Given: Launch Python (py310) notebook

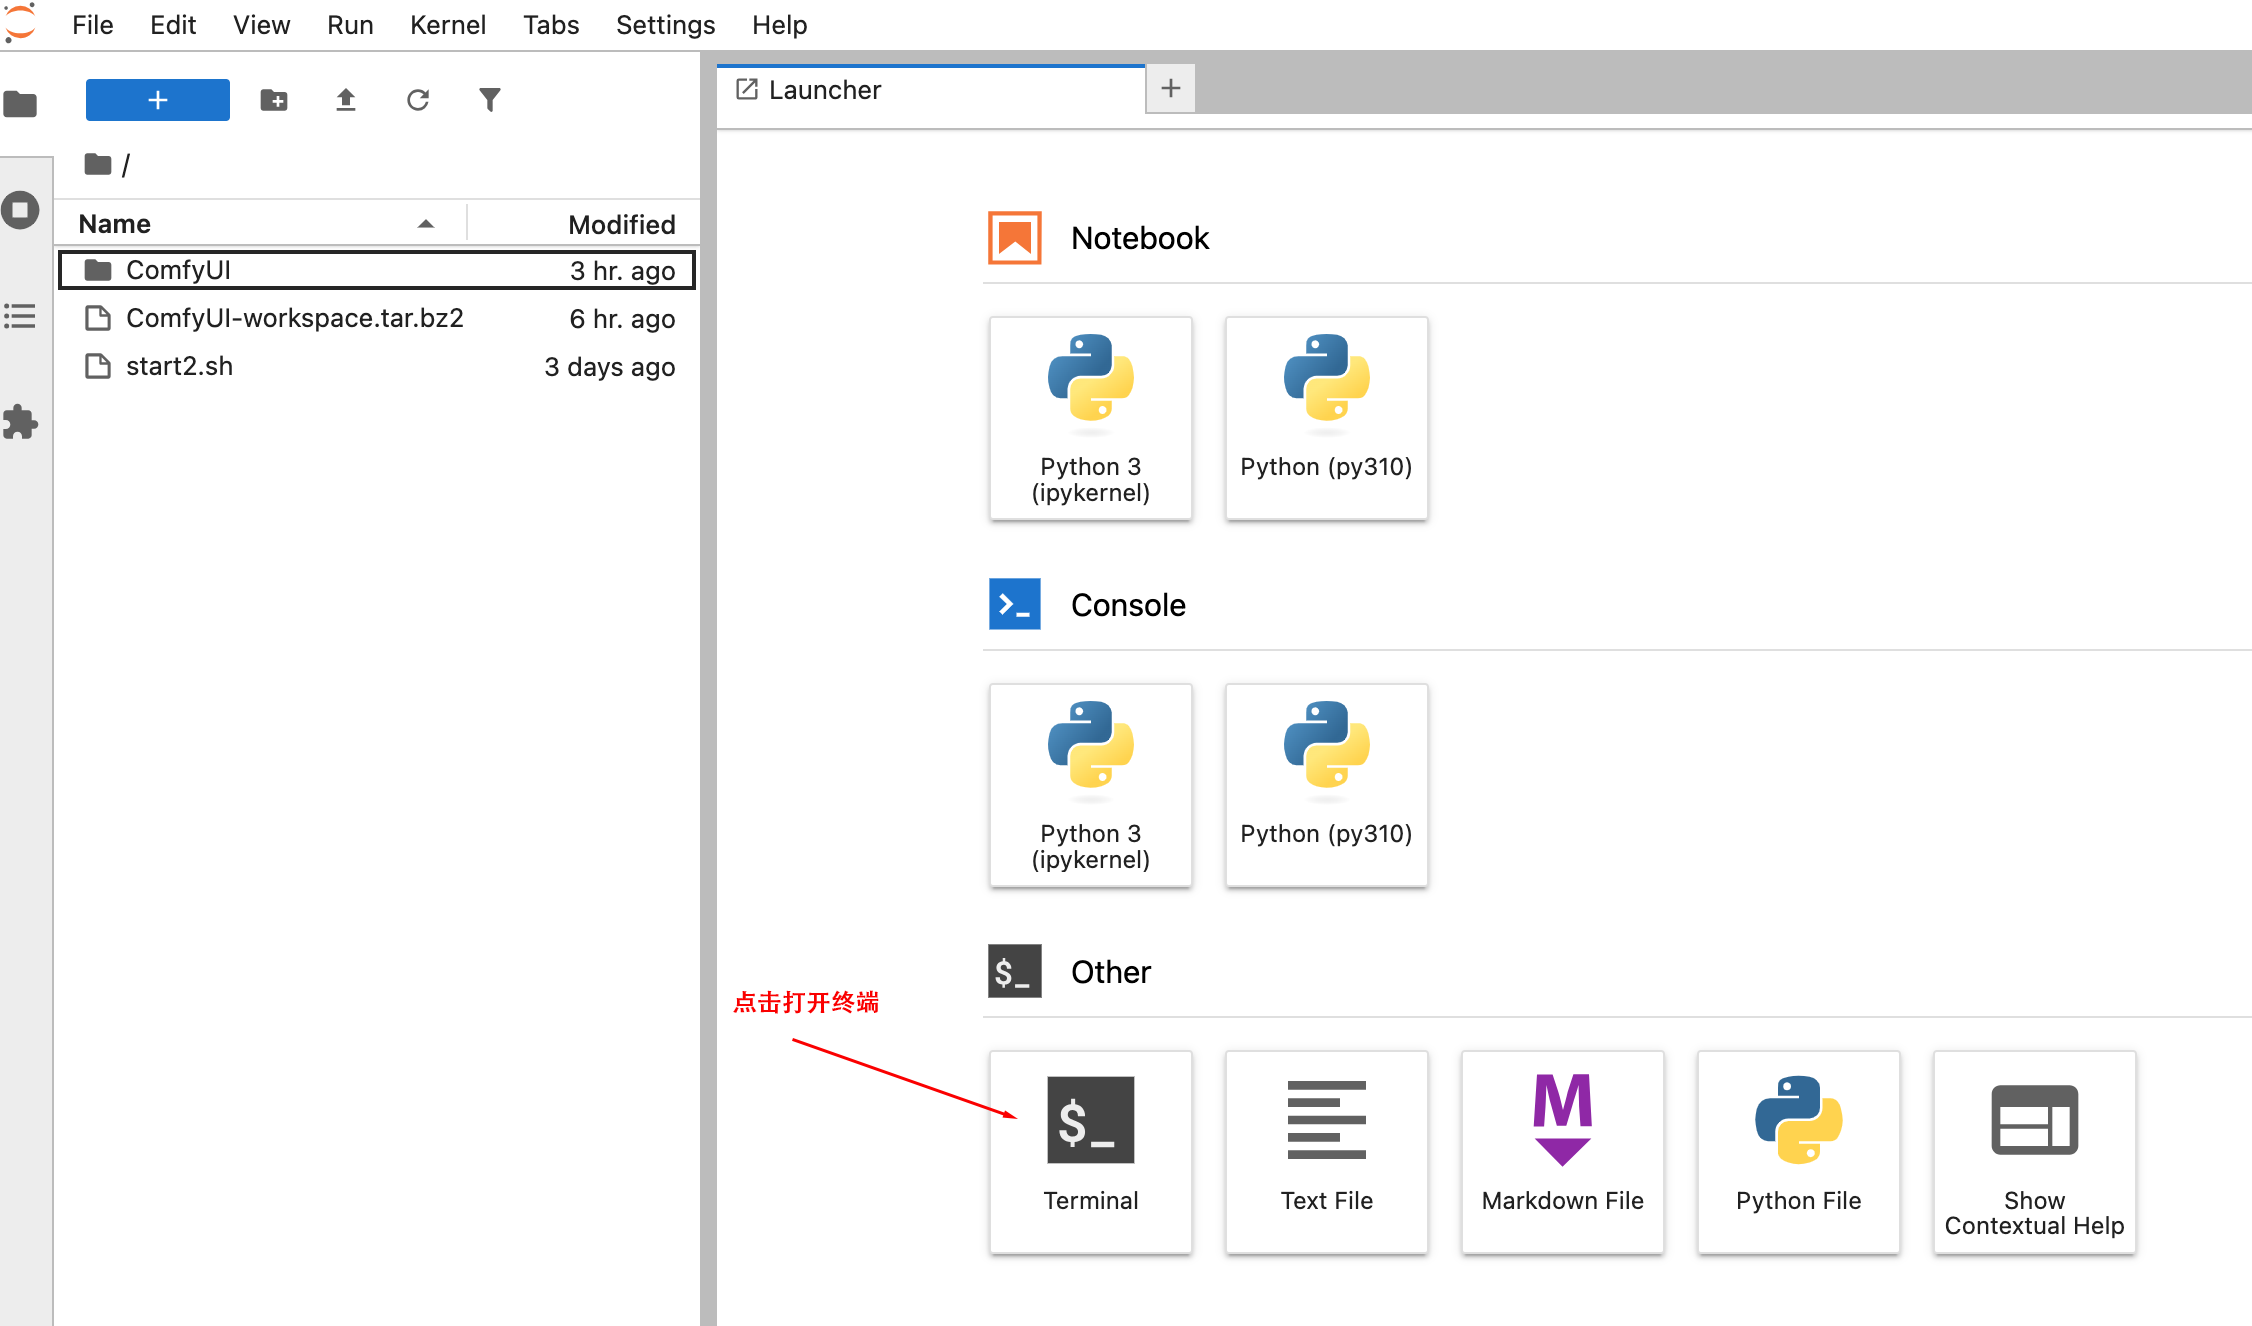Looking at the screenshot, I should pyautogui.click(x=1326, y=418).
